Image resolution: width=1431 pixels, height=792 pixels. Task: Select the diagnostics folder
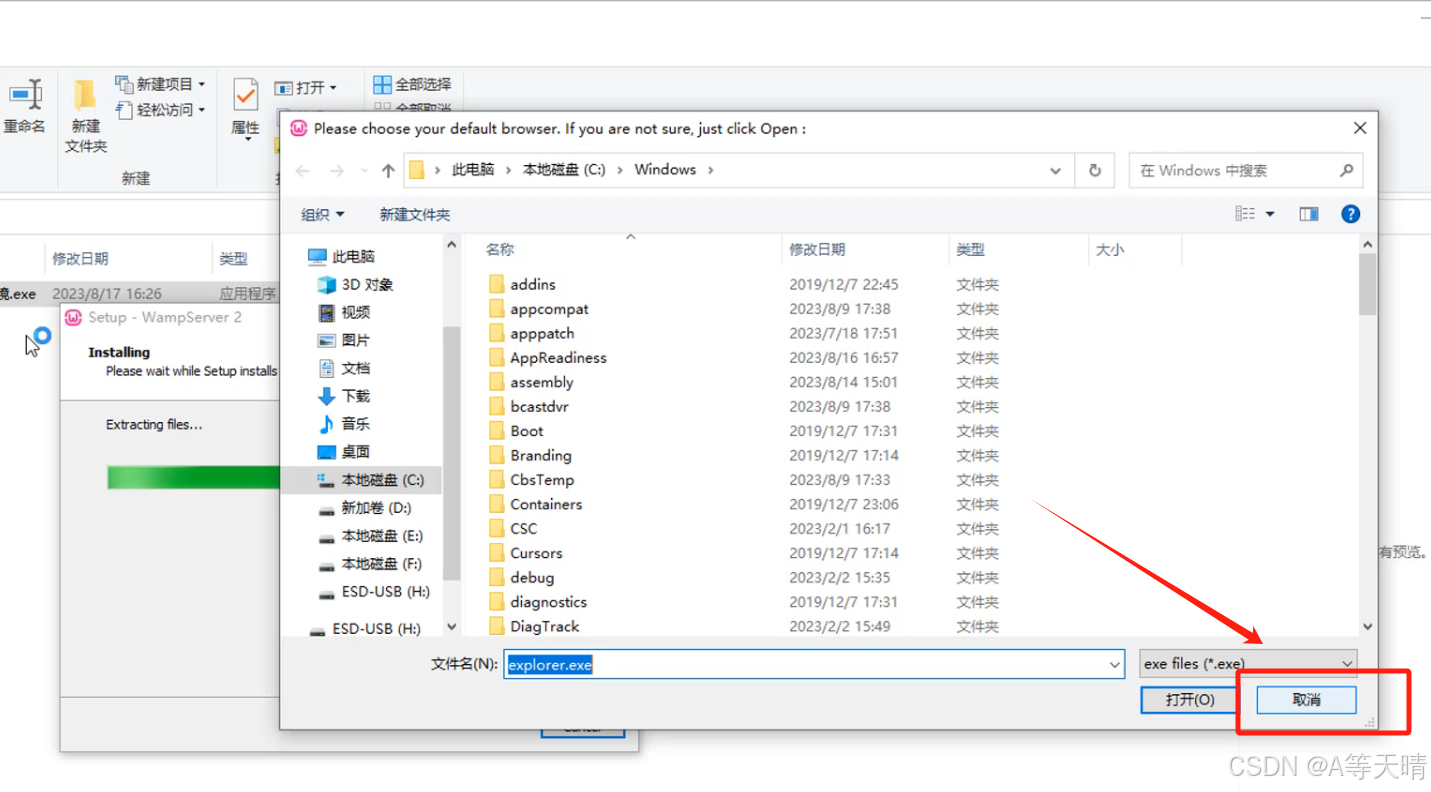tap(548, 602)
